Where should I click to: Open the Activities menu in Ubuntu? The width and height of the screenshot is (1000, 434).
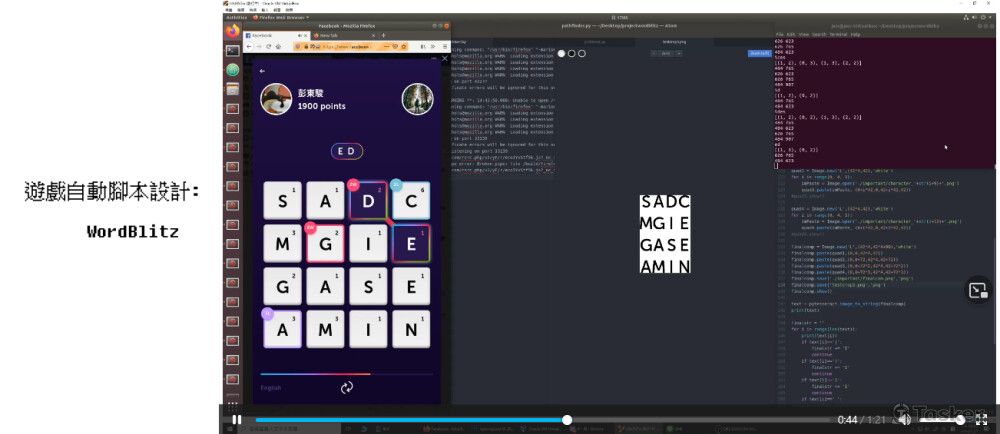(x=237, y=17)
